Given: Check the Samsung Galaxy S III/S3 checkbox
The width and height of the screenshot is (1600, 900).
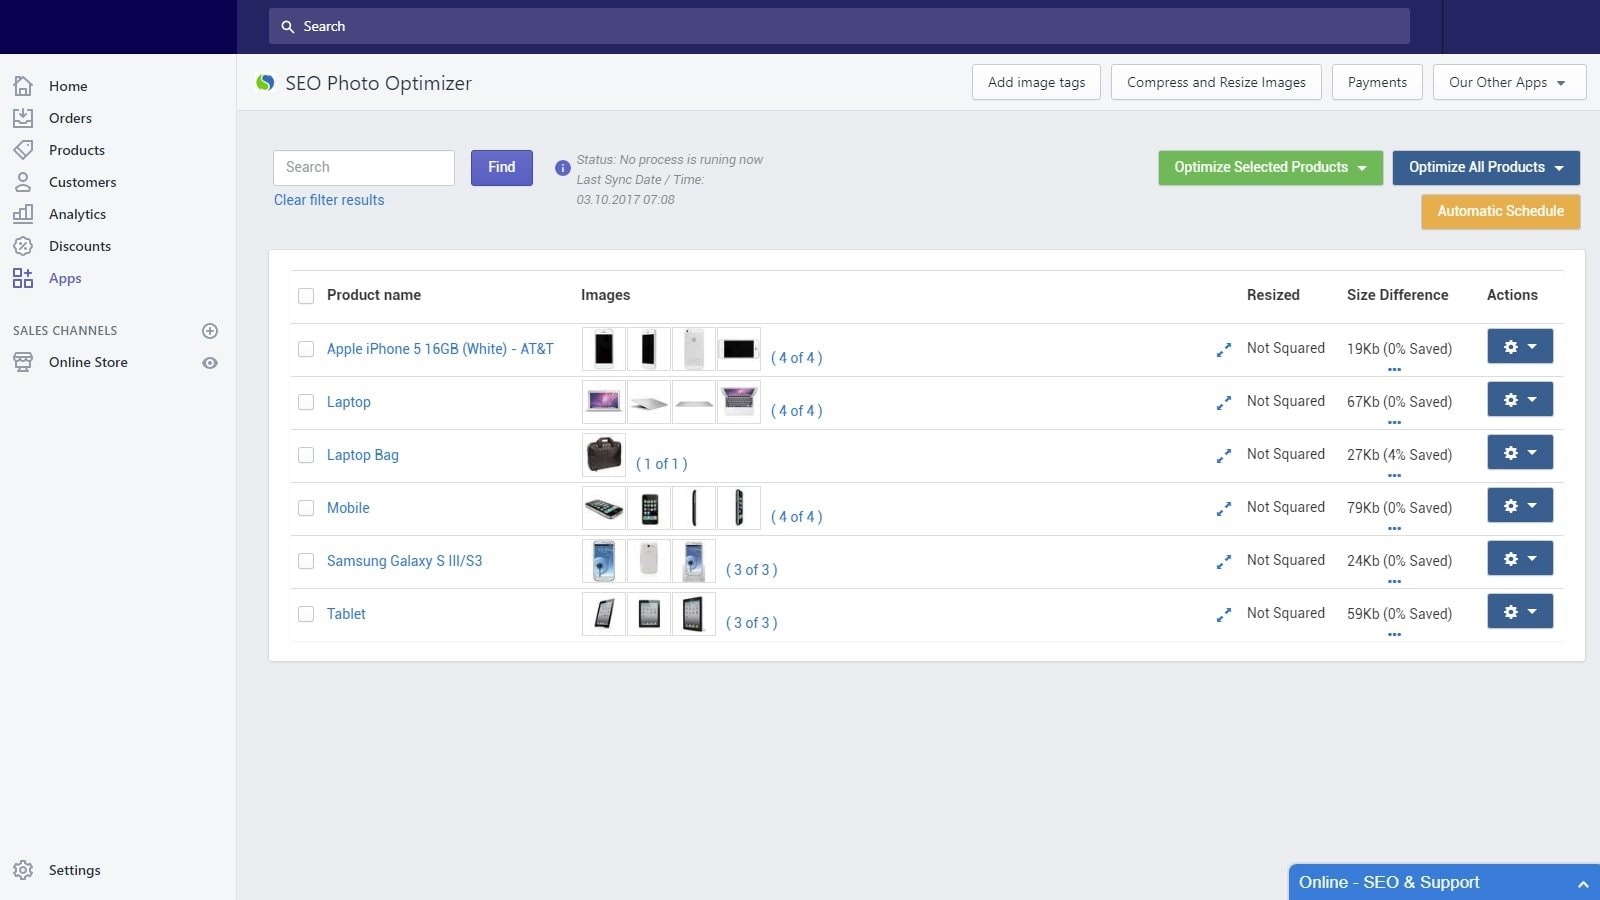Looking at the screenshot, I should coord(306,561).
